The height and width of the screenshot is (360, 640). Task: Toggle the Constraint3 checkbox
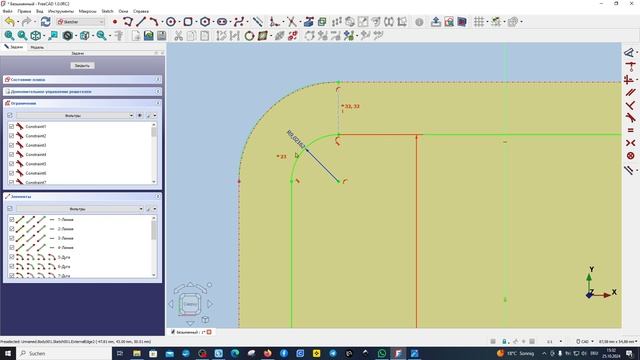click(x=11, y=145)
